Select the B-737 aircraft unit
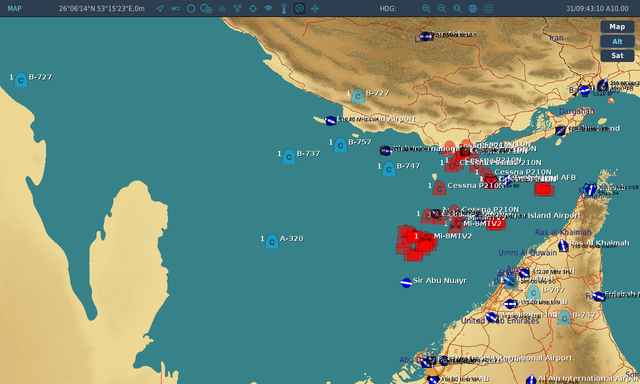Screen dimensions: 640x384 (x=289, y=156)
